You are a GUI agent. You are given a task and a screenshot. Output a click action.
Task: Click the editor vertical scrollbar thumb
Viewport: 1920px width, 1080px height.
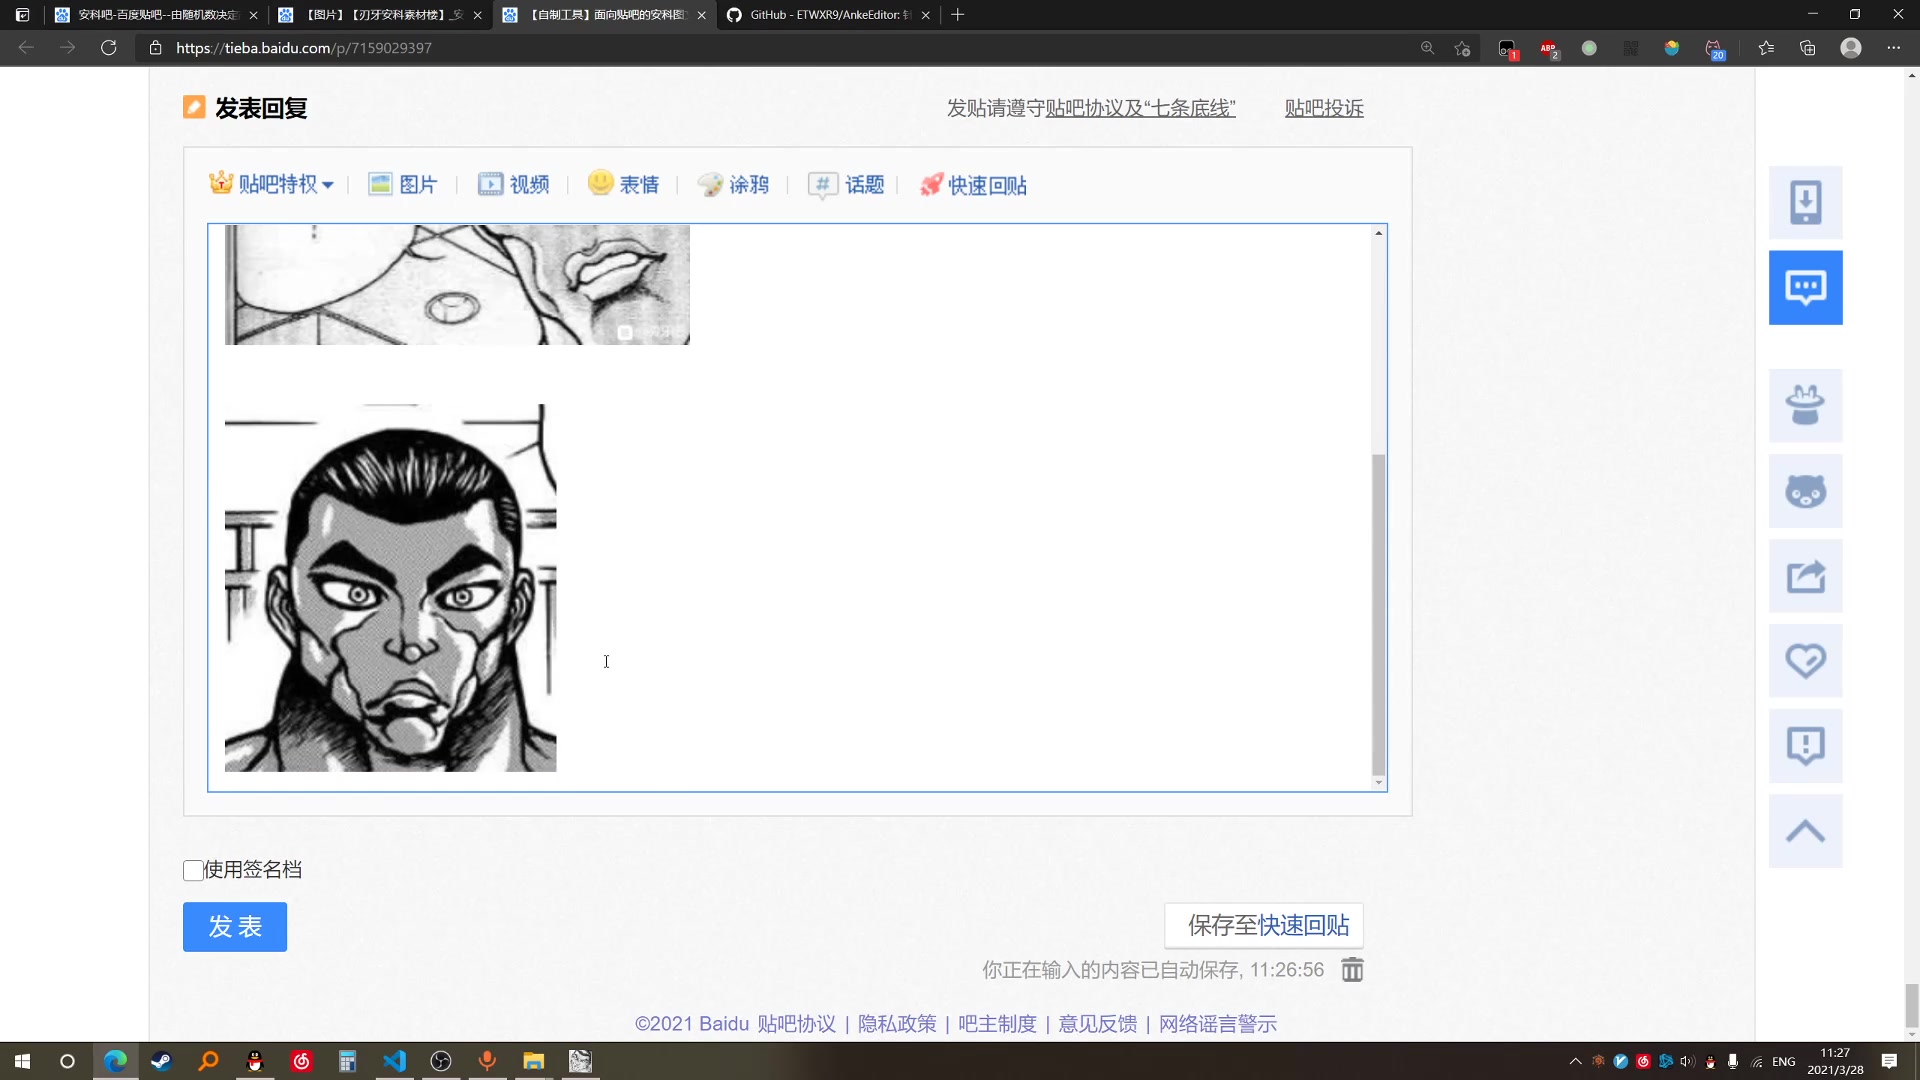click(x=1379, y=615)
